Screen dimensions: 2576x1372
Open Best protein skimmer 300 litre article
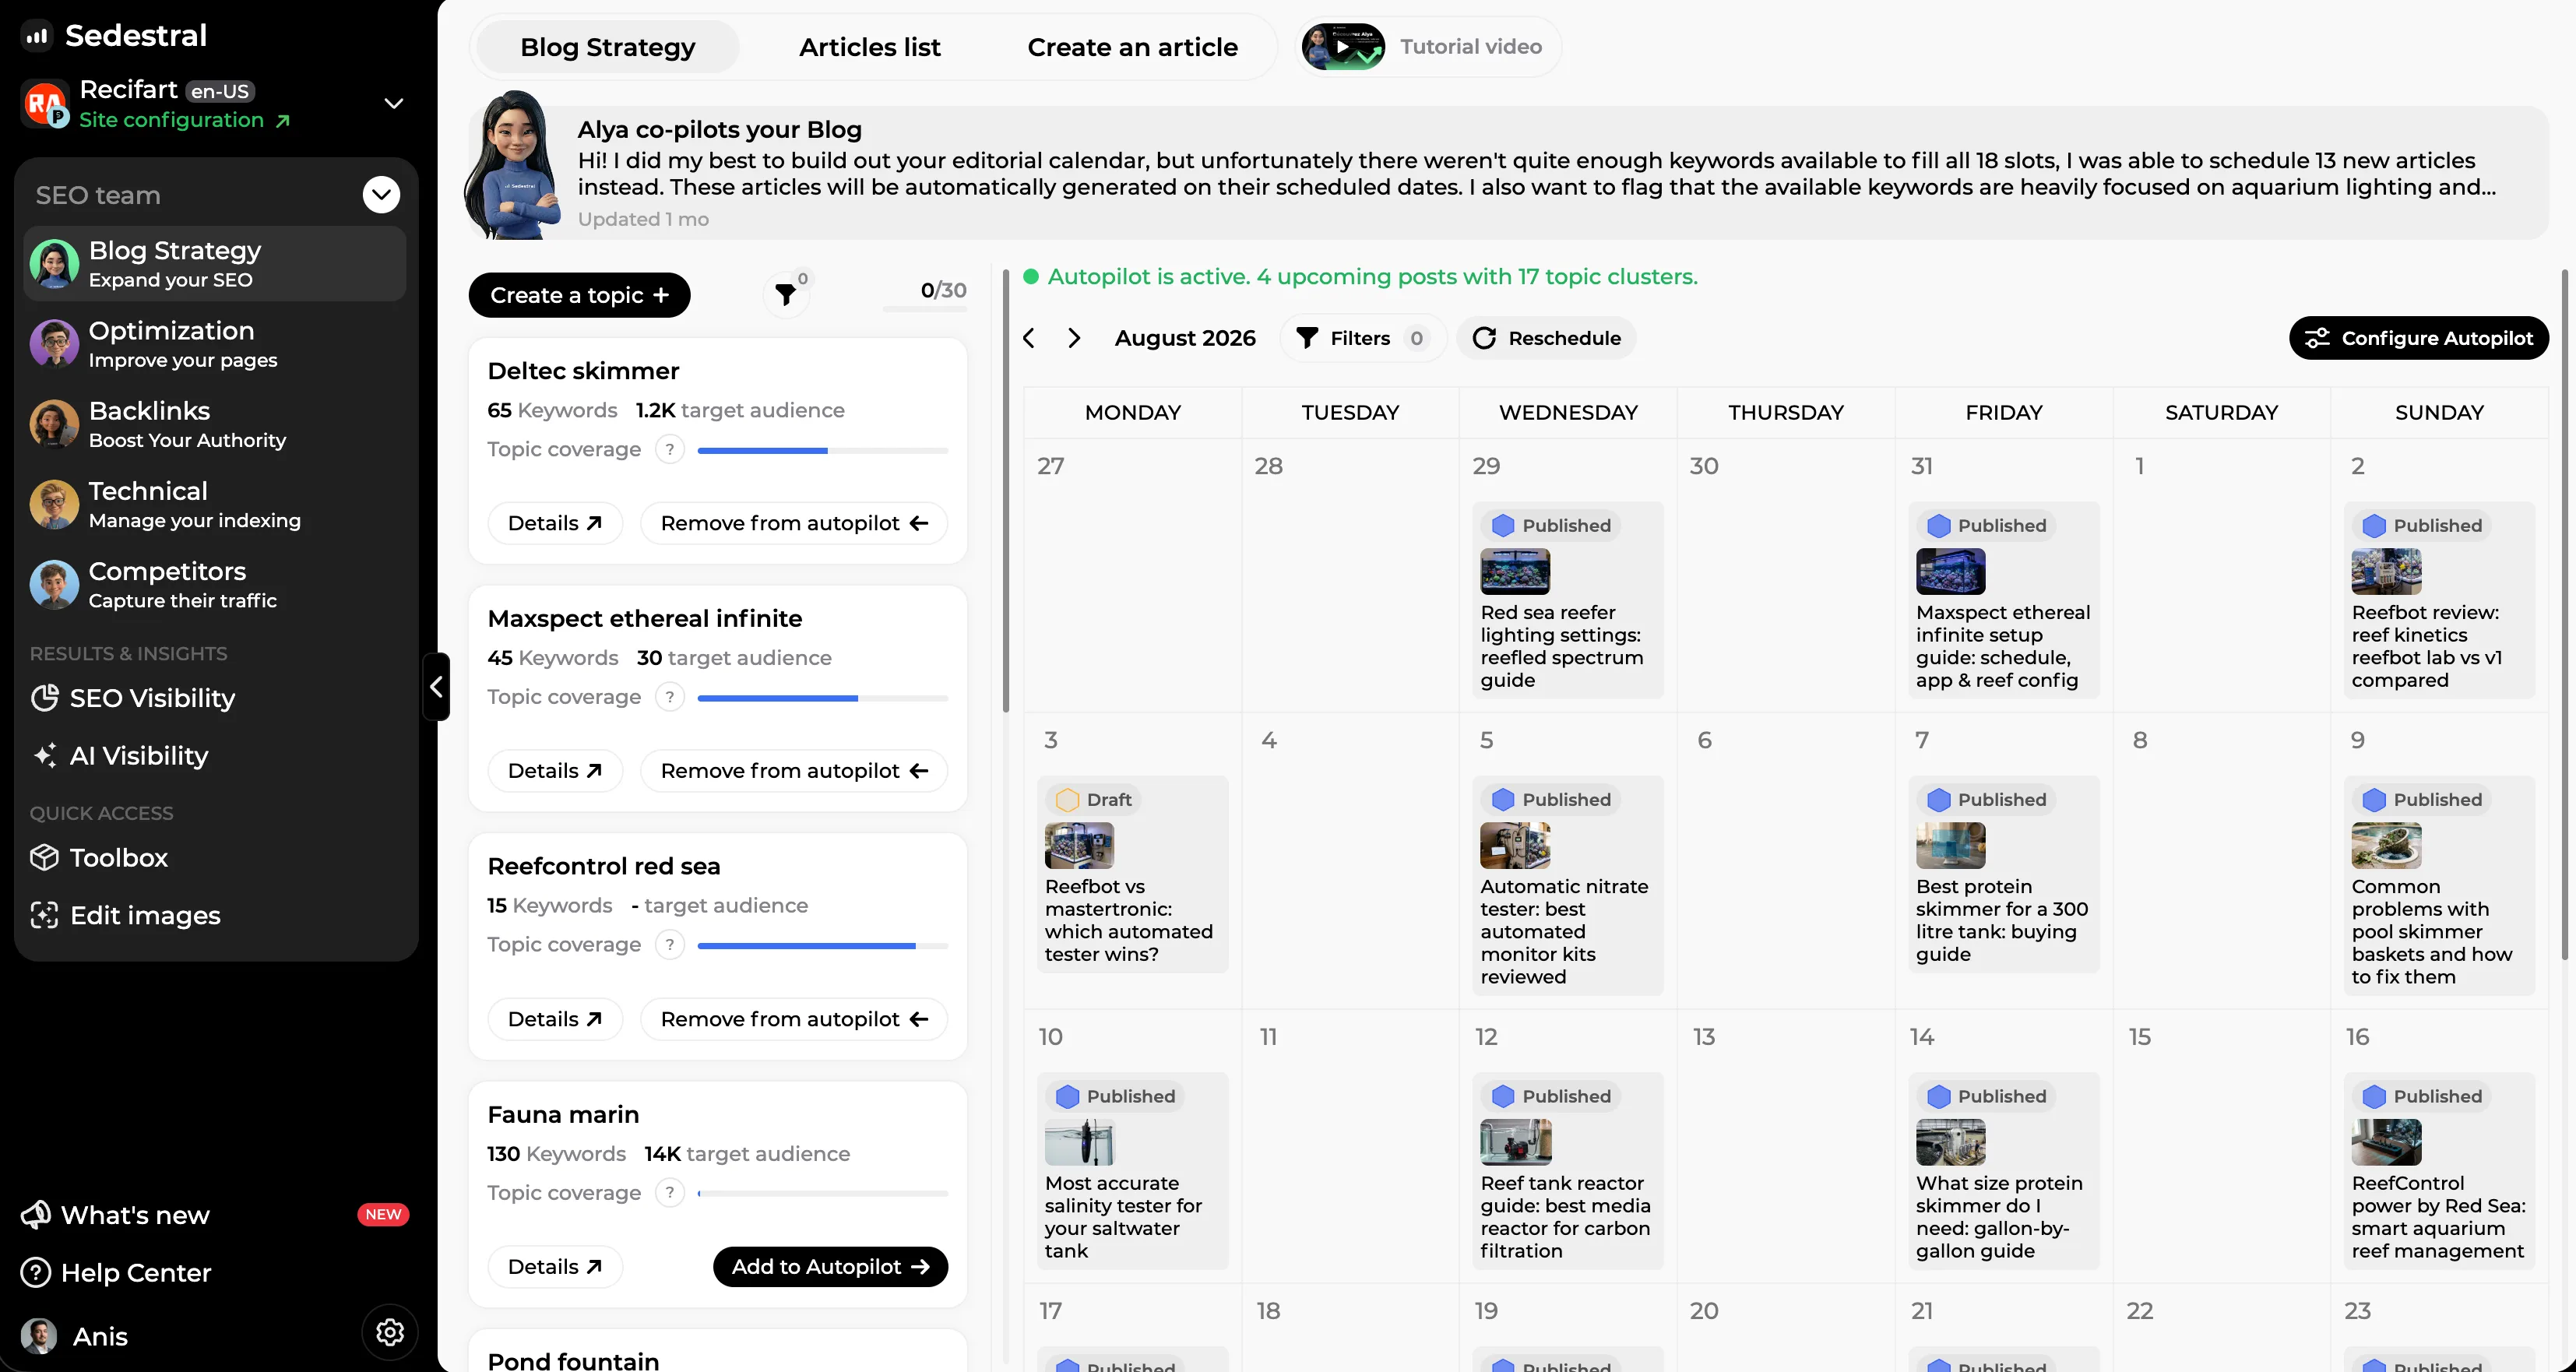coord(2003,875)
